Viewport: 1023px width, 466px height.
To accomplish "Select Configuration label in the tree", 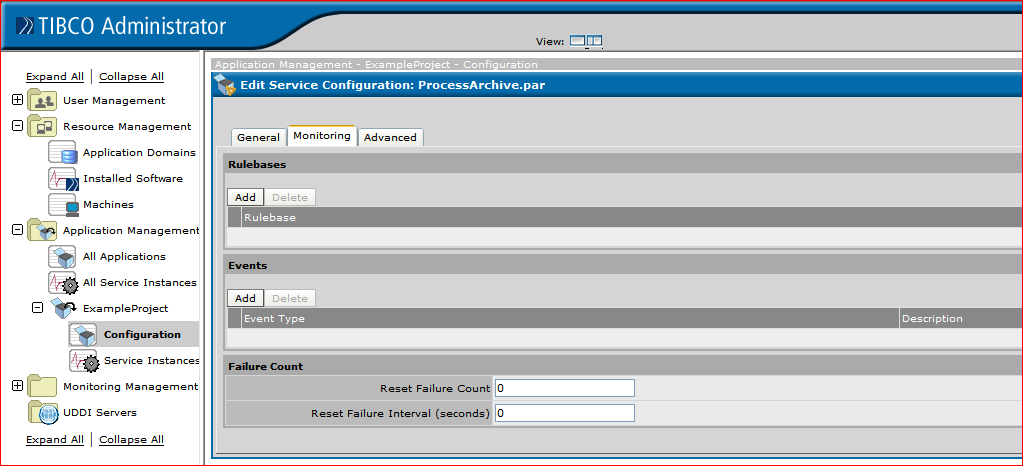I will click(x=142, y=334).
